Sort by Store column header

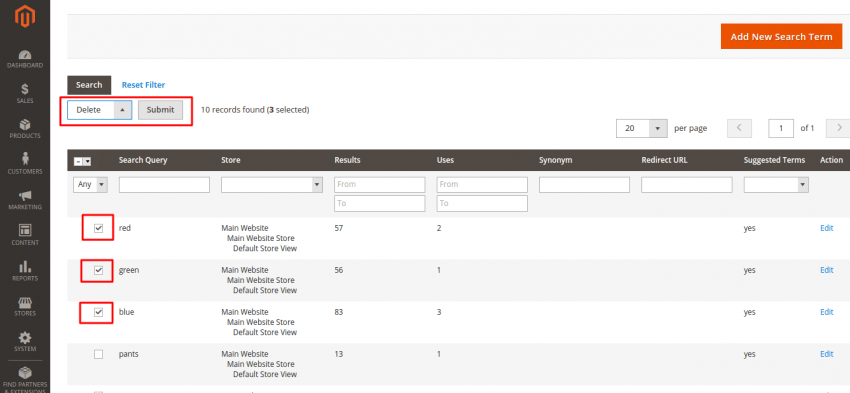point(230,160)
